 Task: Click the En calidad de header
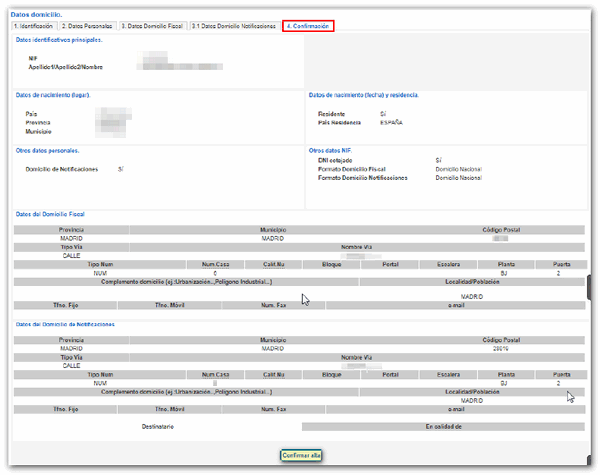point(443,427)
